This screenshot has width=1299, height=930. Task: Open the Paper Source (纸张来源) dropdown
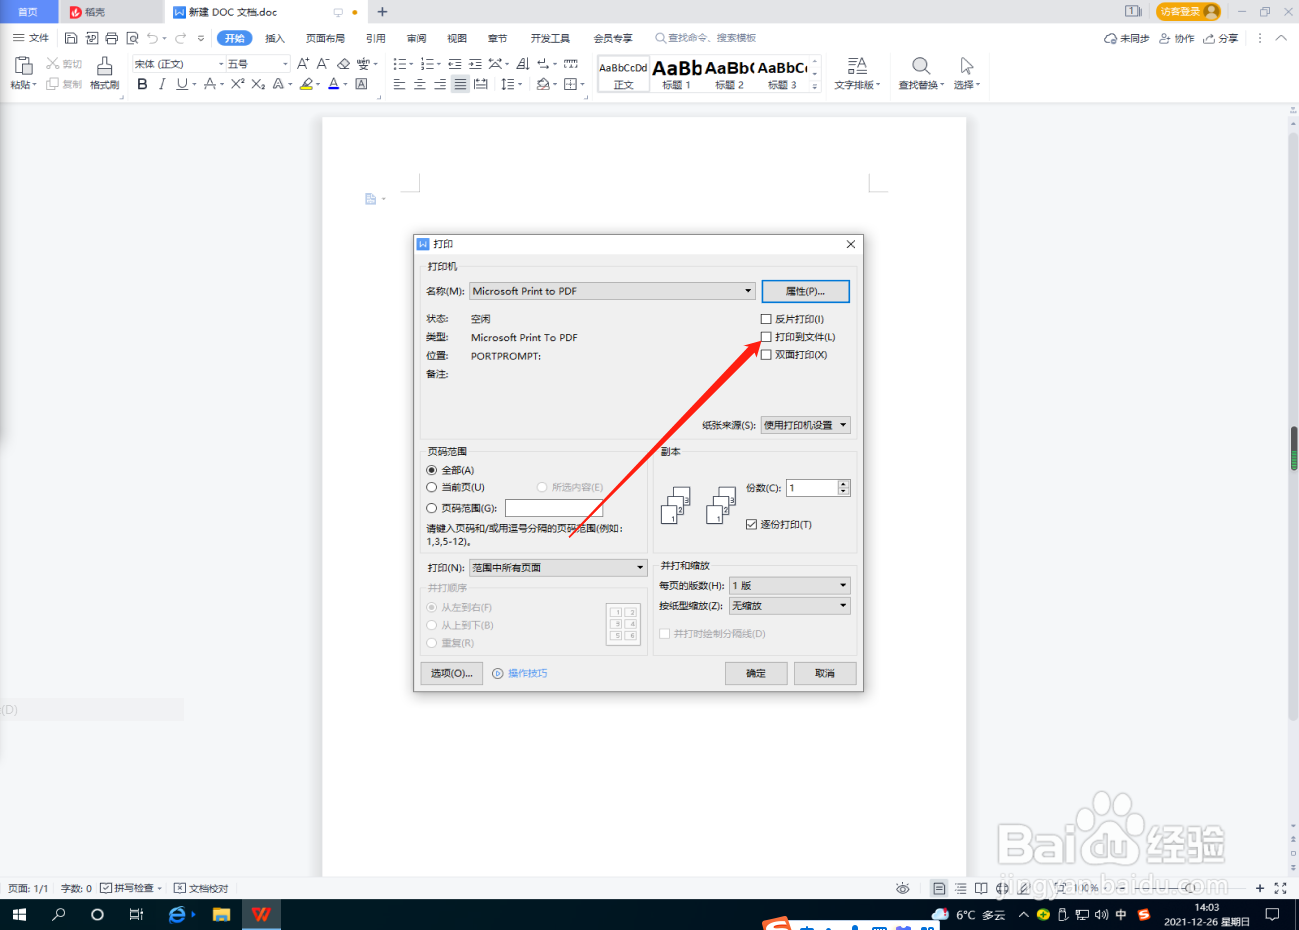tap(805, 425)
